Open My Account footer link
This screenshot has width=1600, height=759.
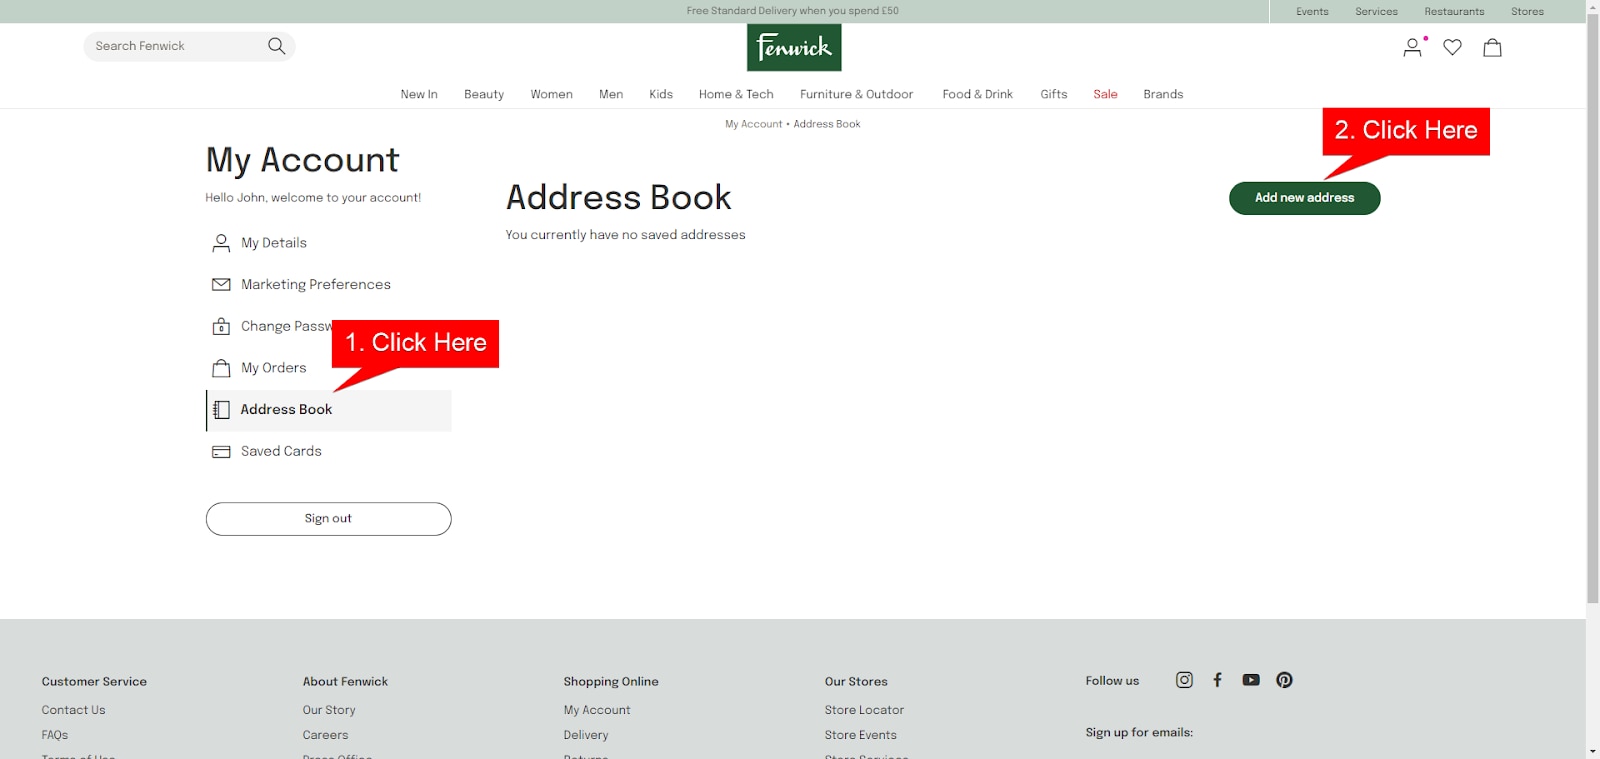coord(597,710)
